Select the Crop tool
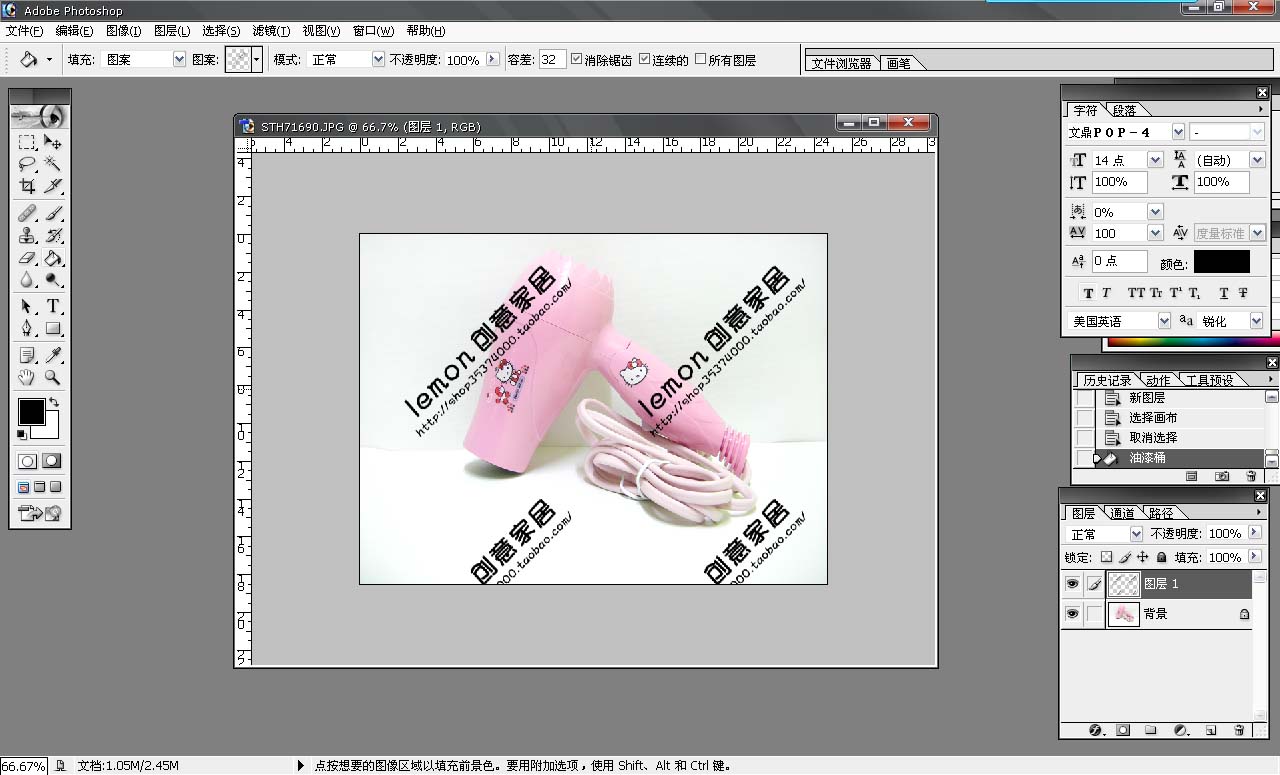 point(27,186)
